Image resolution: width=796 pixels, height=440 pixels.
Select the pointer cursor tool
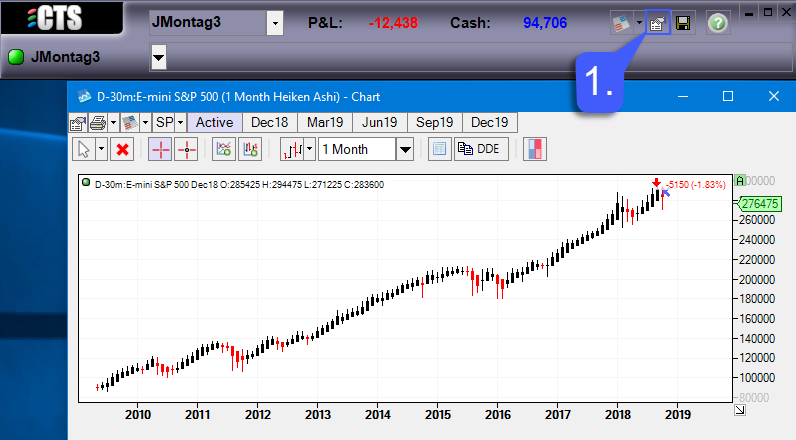(84, 150)
